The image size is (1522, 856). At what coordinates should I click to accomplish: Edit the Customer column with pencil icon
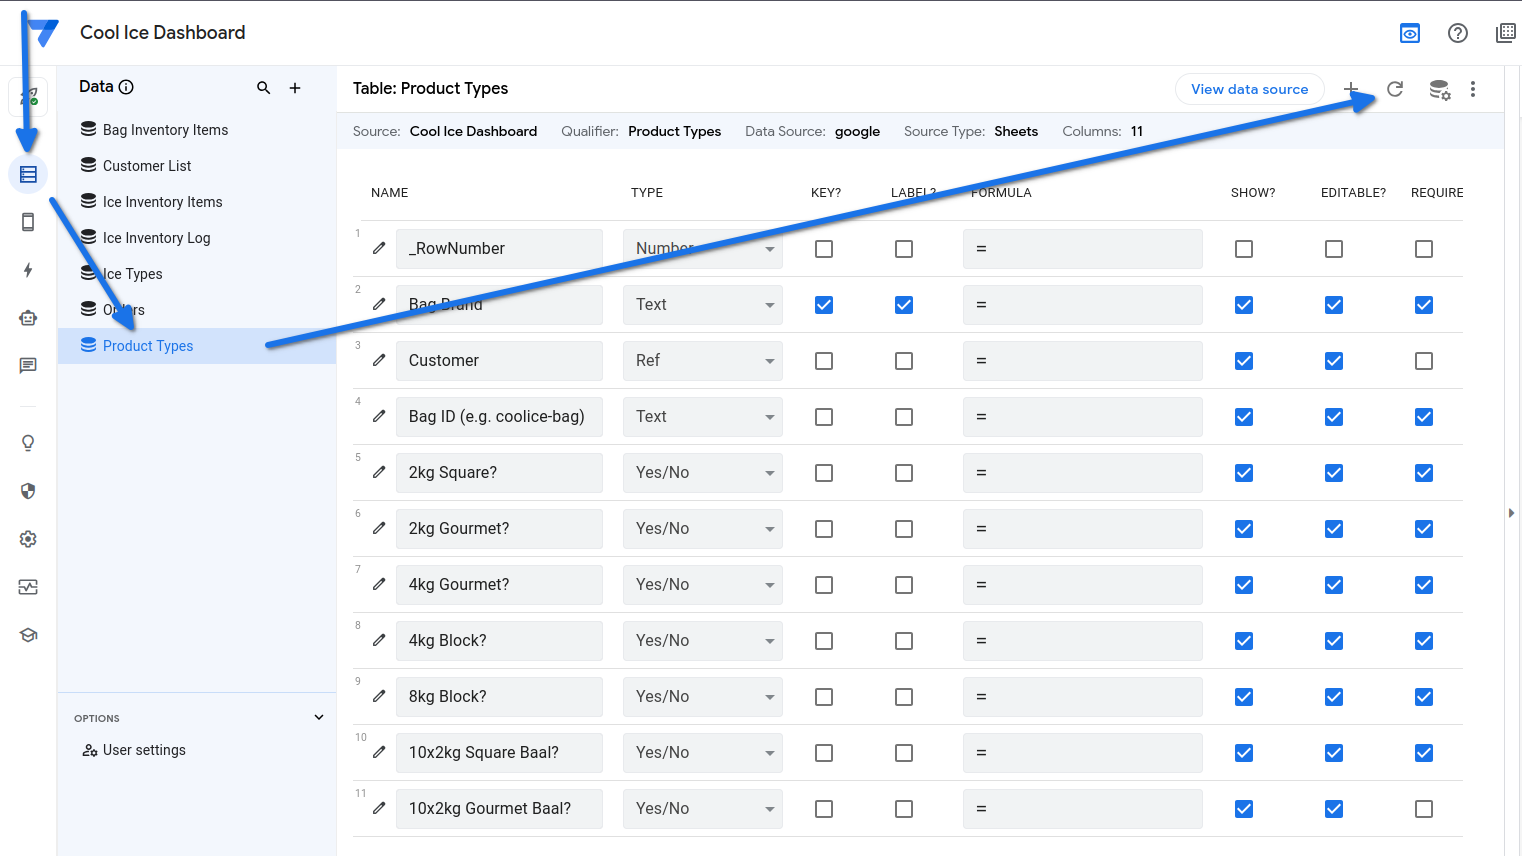pyautogui.click(x=379, y=360)
